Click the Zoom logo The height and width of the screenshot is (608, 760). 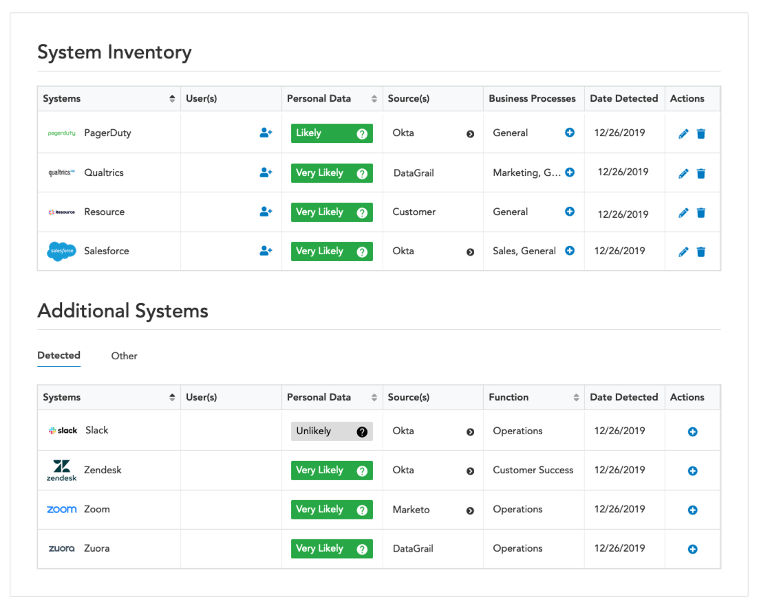62,509
